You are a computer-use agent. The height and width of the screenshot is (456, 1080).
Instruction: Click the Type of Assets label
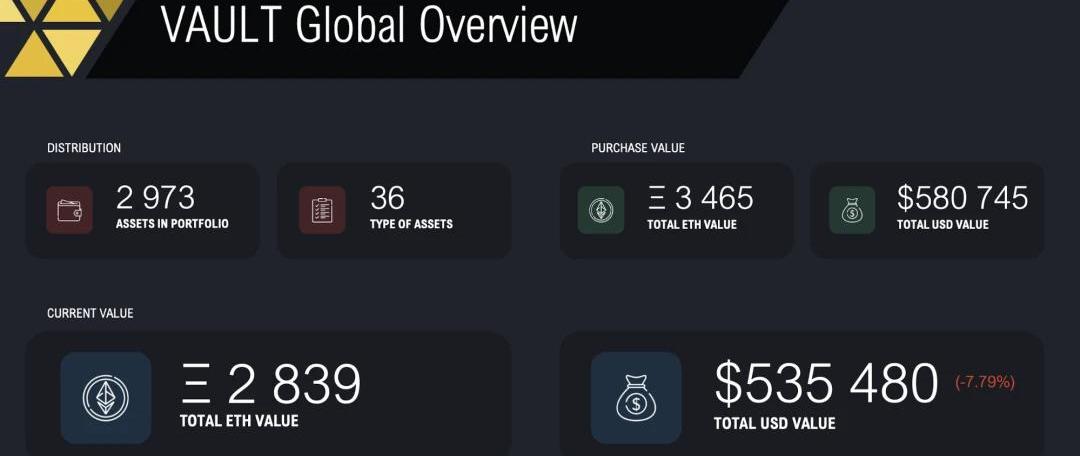[411, 224]
